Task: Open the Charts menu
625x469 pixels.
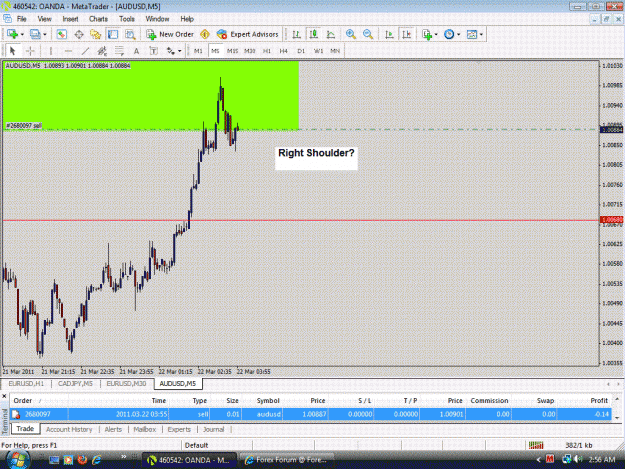Action: pos(98,19)
